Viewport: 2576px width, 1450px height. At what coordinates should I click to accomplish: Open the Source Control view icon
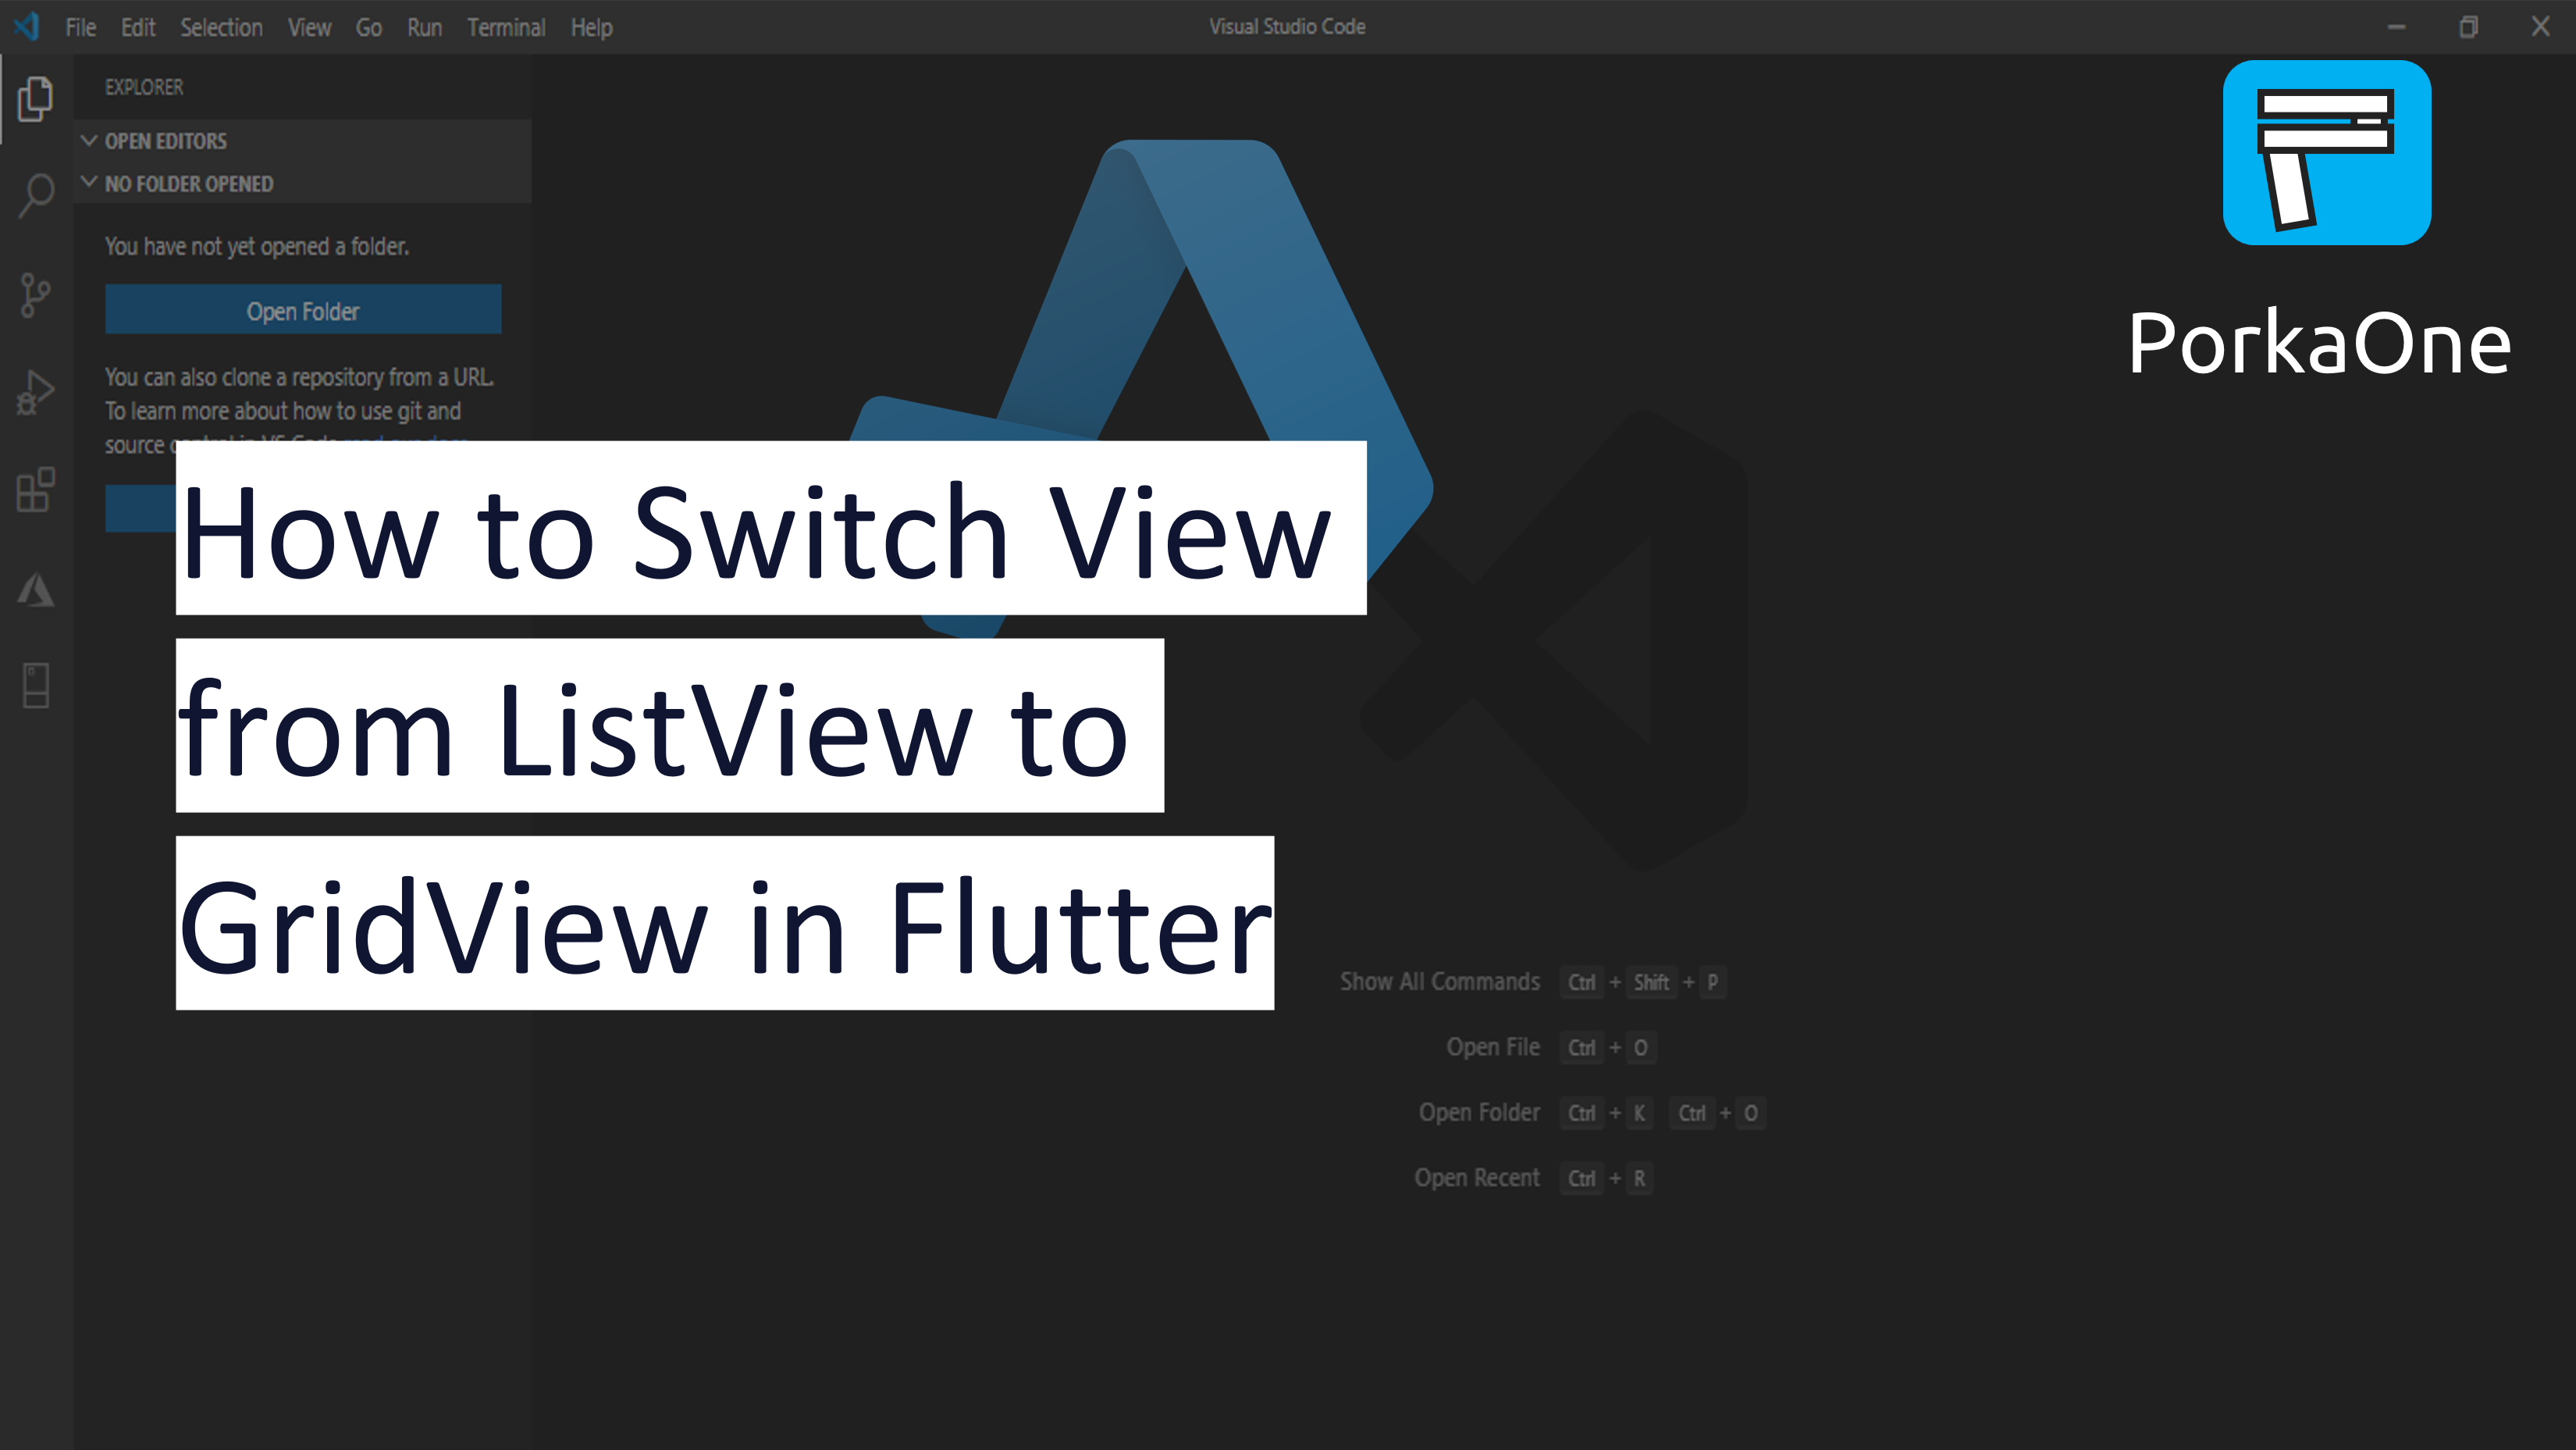pos(36,295)
